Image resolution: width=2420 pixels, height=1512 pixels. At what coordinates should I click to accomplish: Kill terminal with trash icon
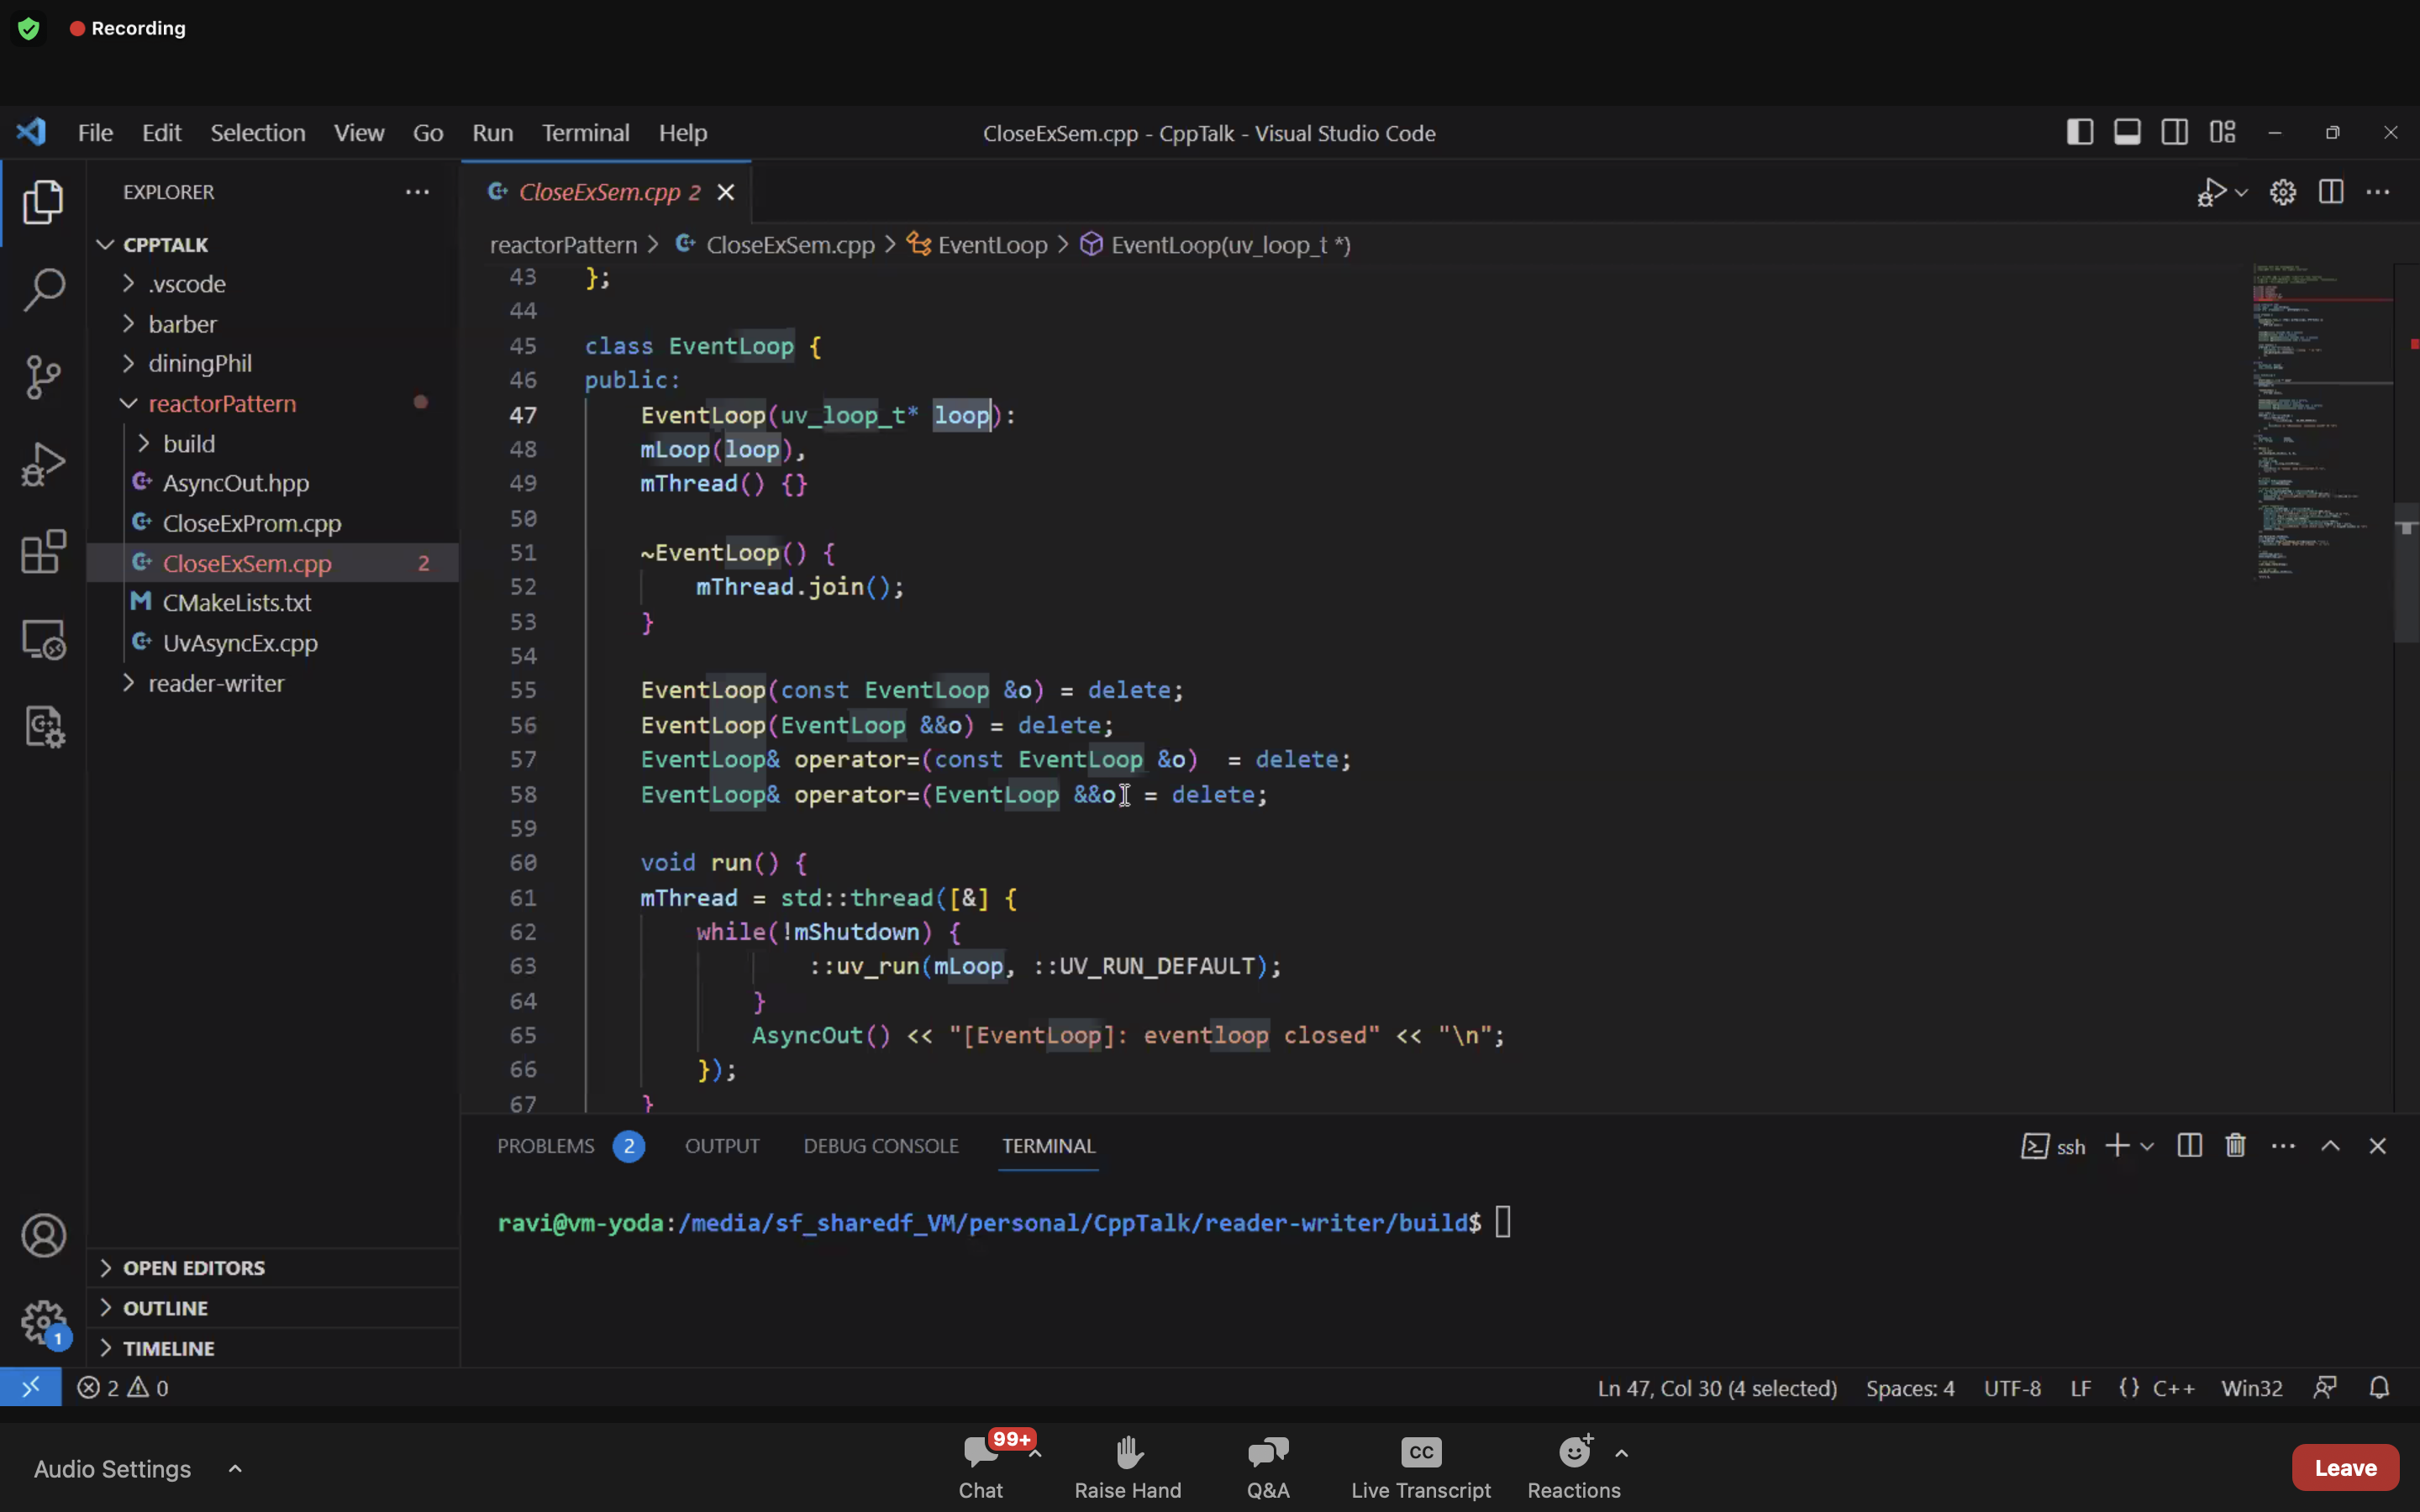[2236, 1146]
